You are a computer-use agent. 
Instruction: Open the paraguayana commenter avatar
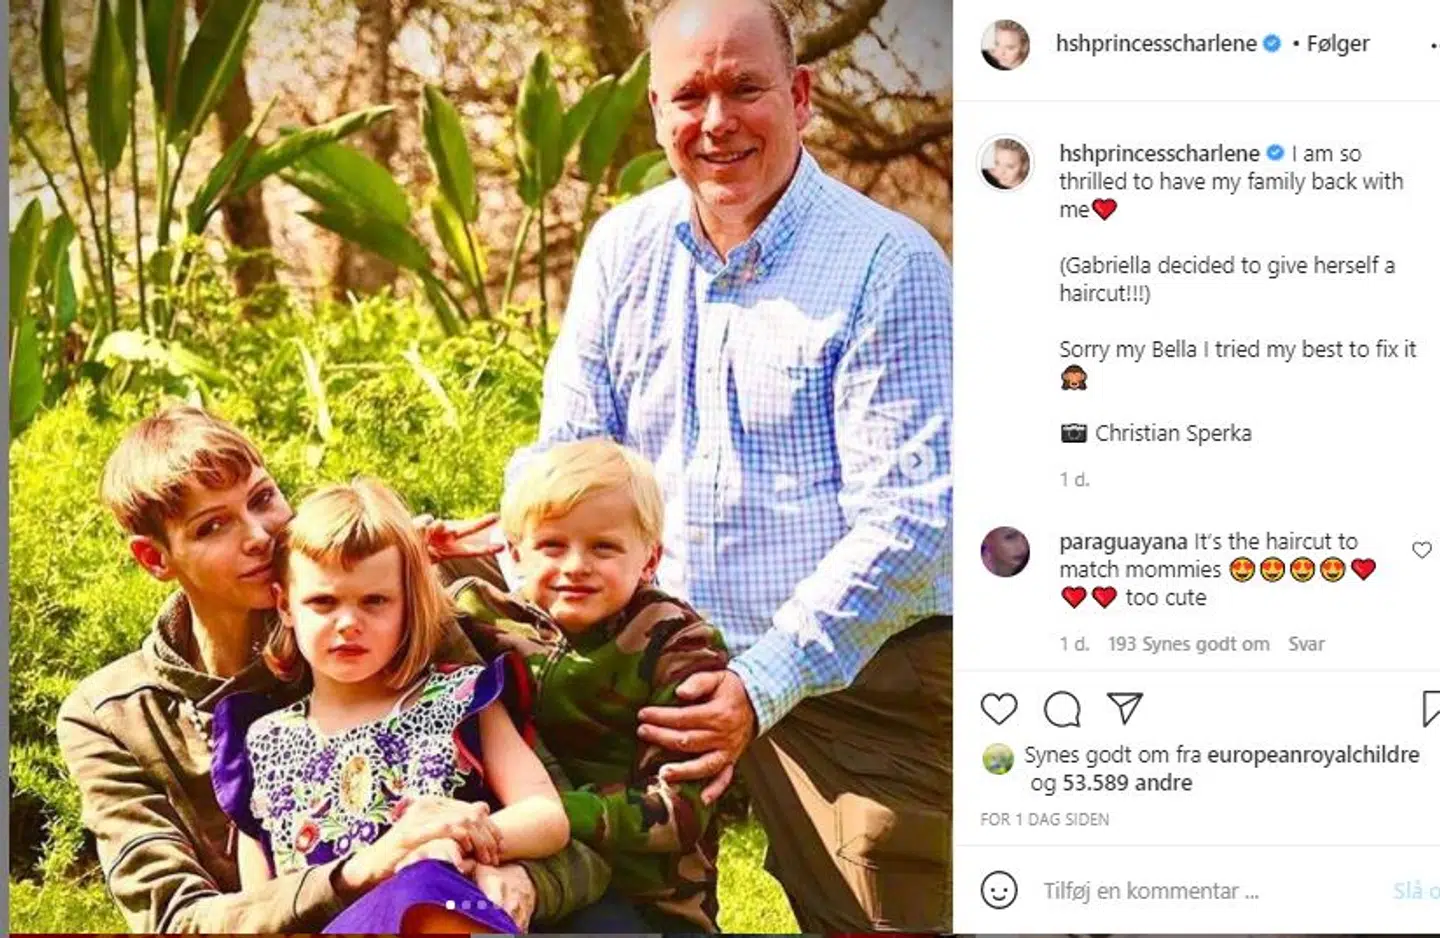click(x=1005, y=552)
